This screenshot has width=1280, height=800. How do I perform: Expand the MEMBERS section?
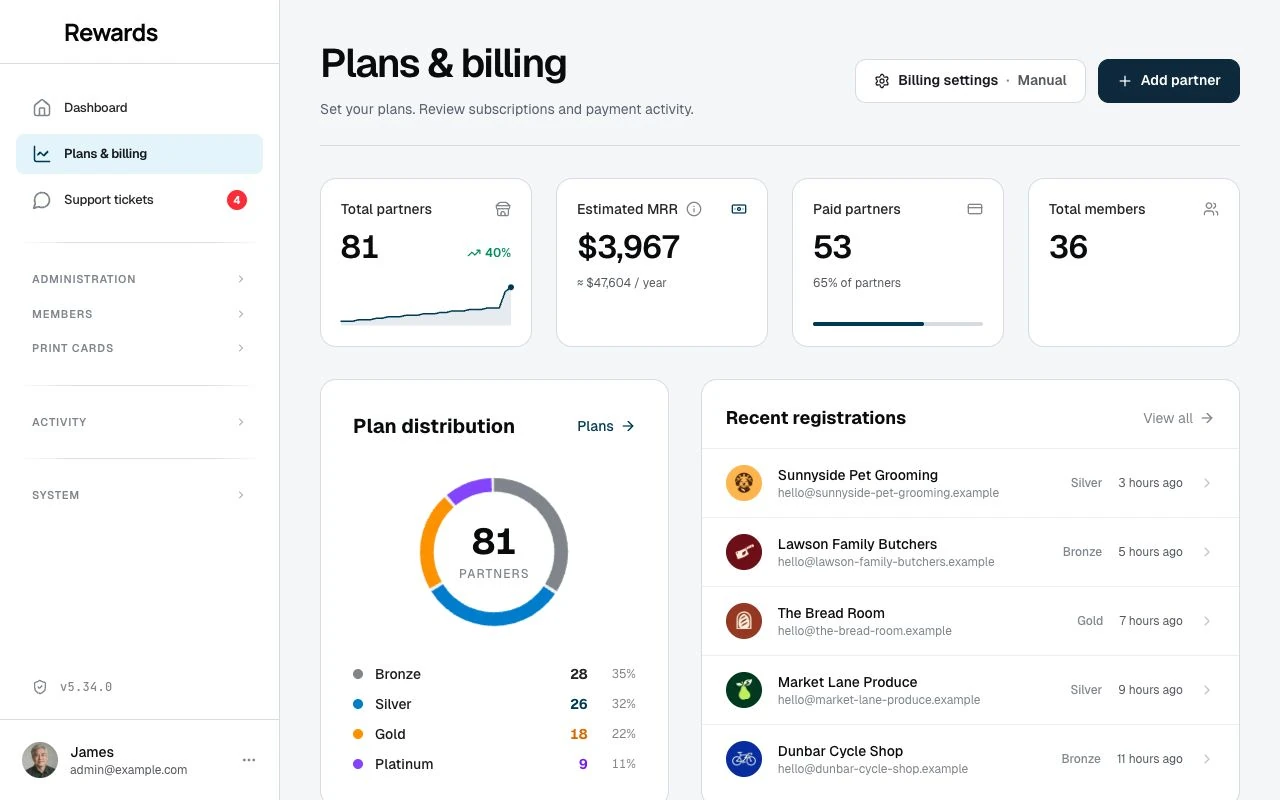coord(139,314)
